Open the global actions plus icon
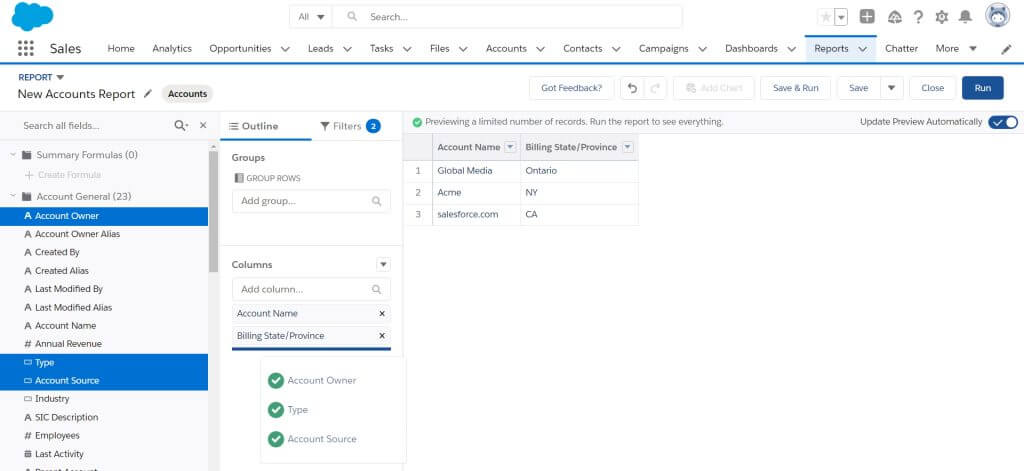Screen dimensions: 1024x471 pos(867,17)
